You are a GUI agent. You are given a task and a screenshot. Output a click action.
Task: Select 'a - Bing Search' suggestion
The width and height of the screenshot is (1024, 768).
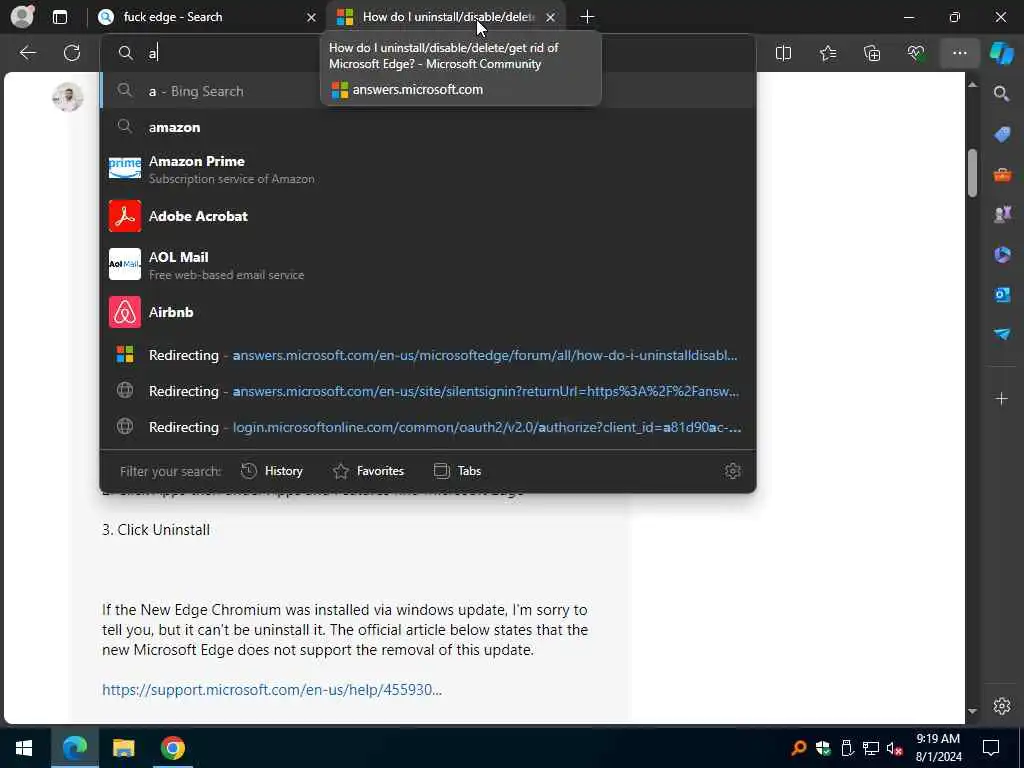click(428, 91)
